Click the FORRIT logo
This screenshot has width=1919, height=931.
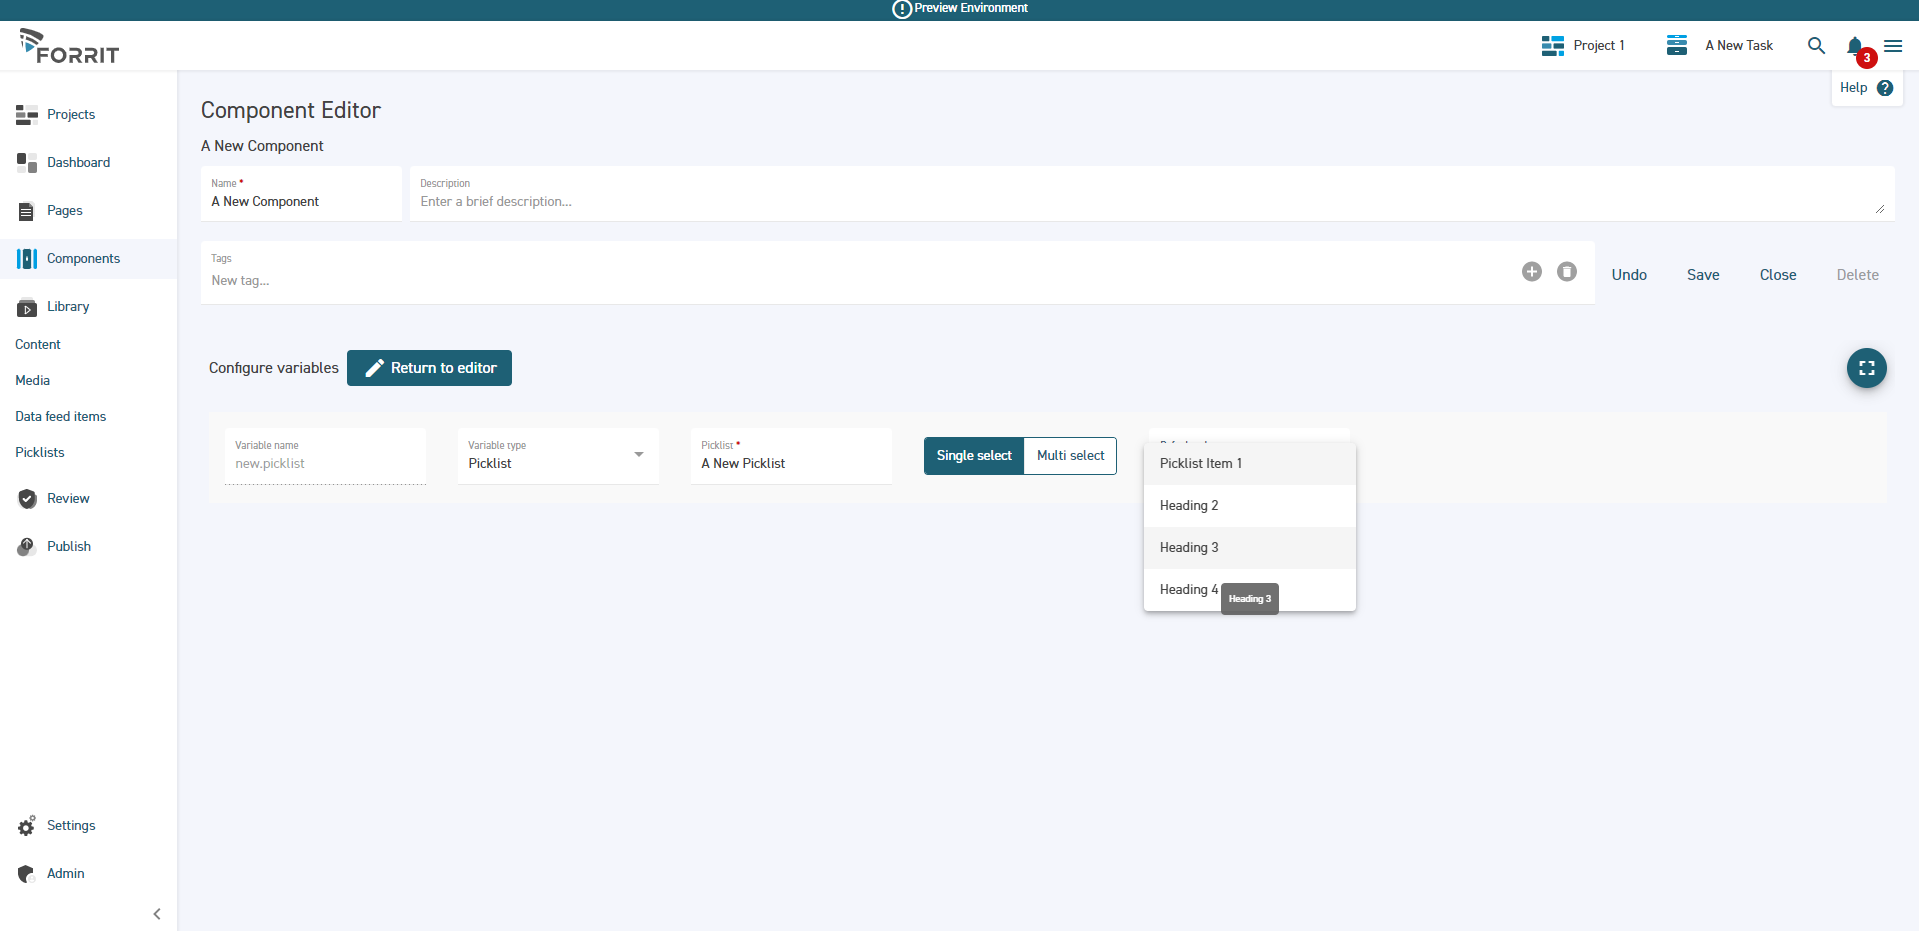pyautogui.click(x=69, y=47)
